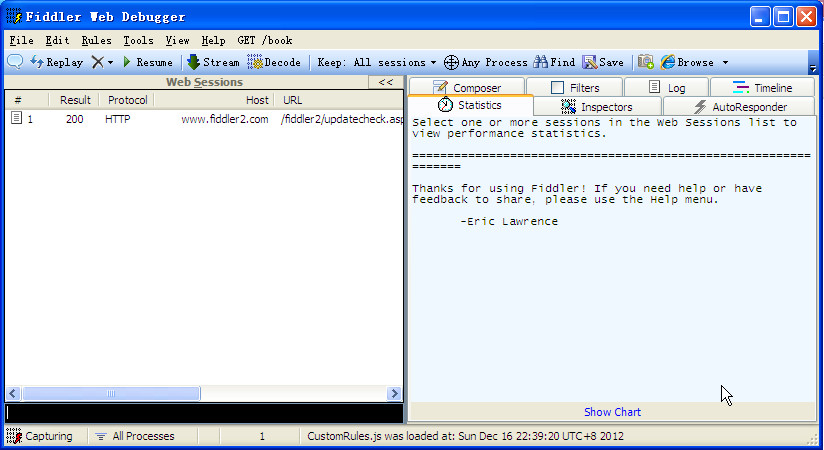The width and height of the screenshot is (824, 450).
Task: Switch to the Inspectors tab
Action: pos(598,107)
